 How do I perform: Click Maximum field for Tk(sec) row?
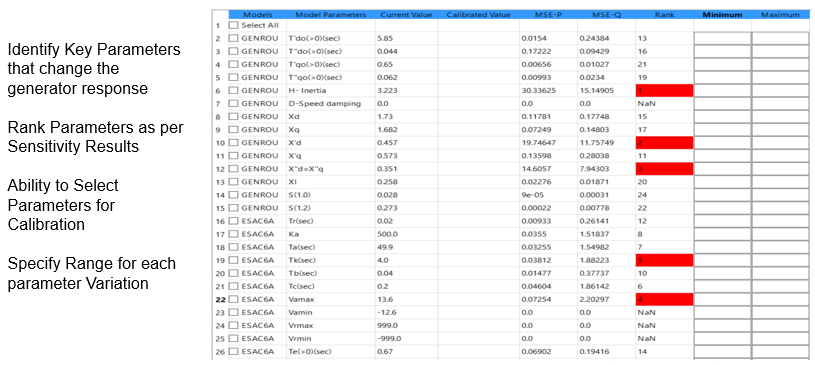pyautogui.click(x=781, y=260)
